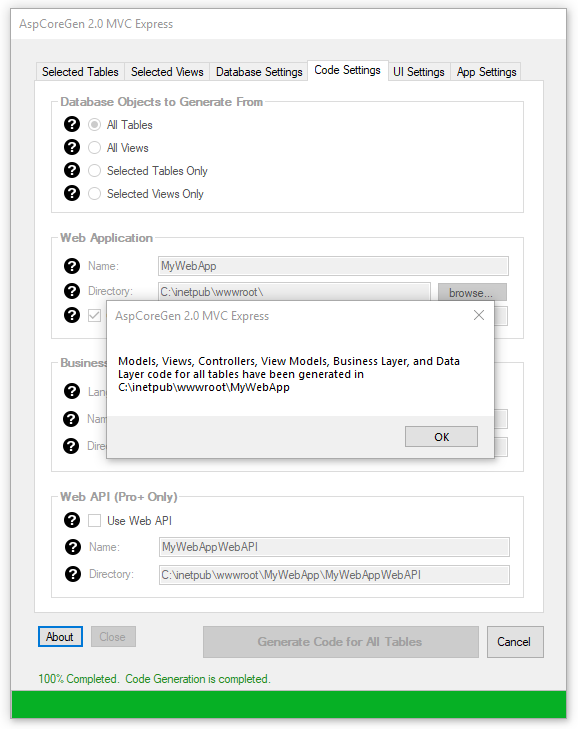Click the greyed Close button

pos(113,636)
